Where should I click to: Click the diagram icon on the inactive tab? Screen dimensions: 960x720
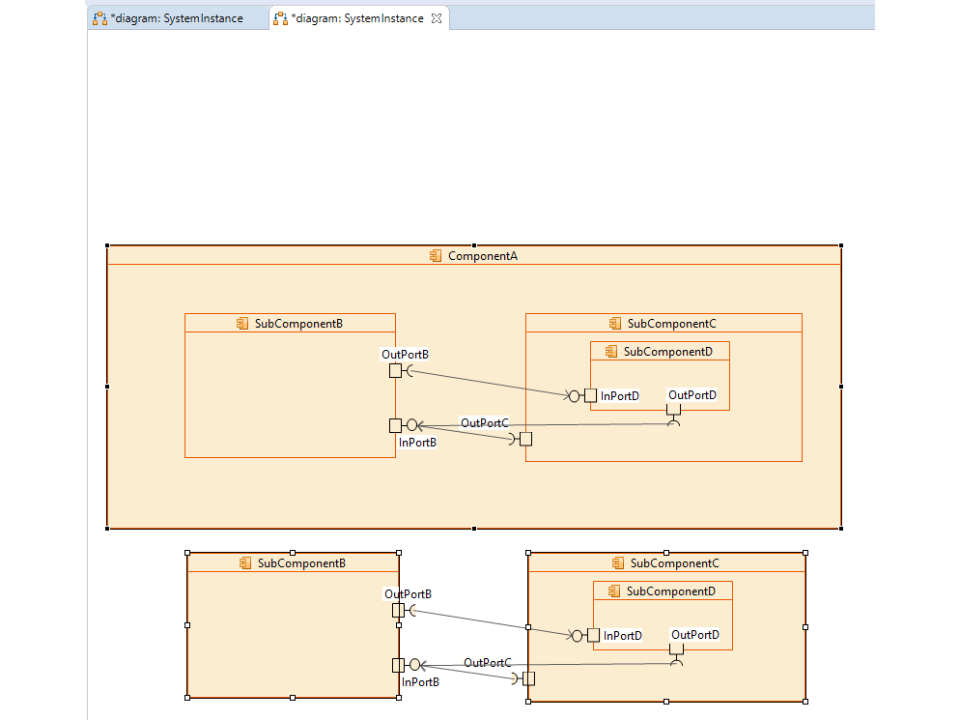(x=100, y=18)
